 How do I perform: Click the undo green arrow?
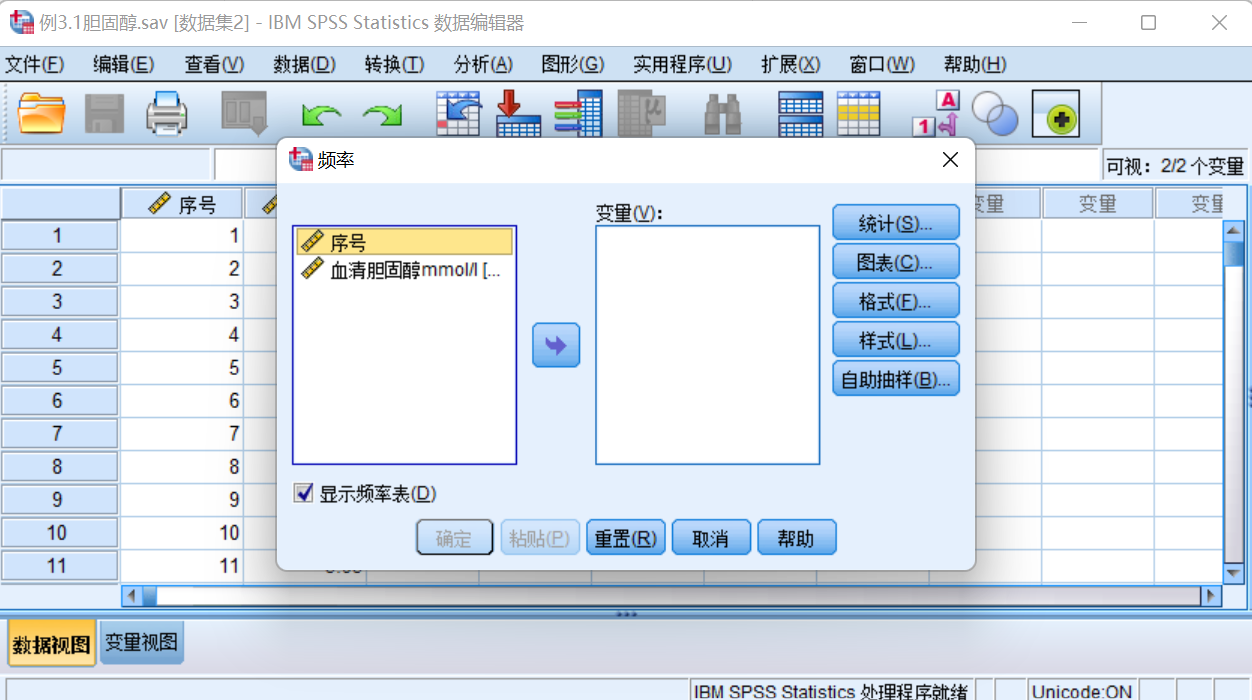point(321,116)
